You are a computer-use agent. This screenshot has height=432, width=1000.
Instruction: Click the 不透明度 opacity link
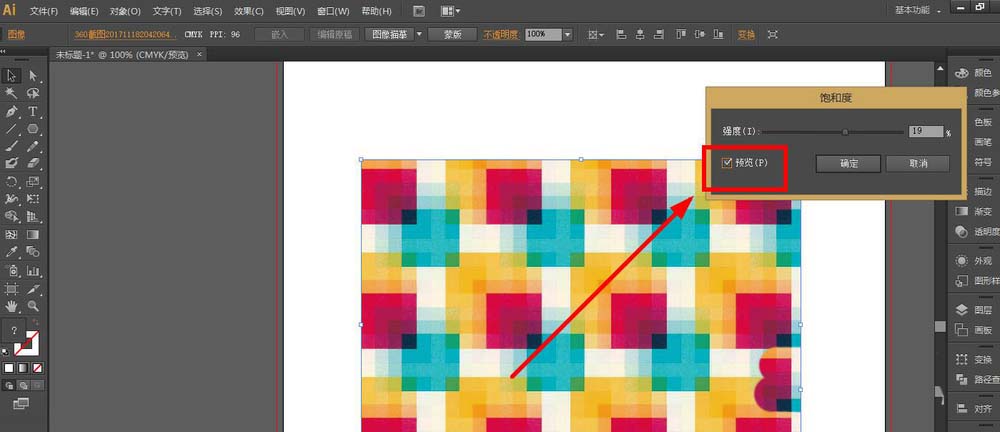(x=501, y=34)
